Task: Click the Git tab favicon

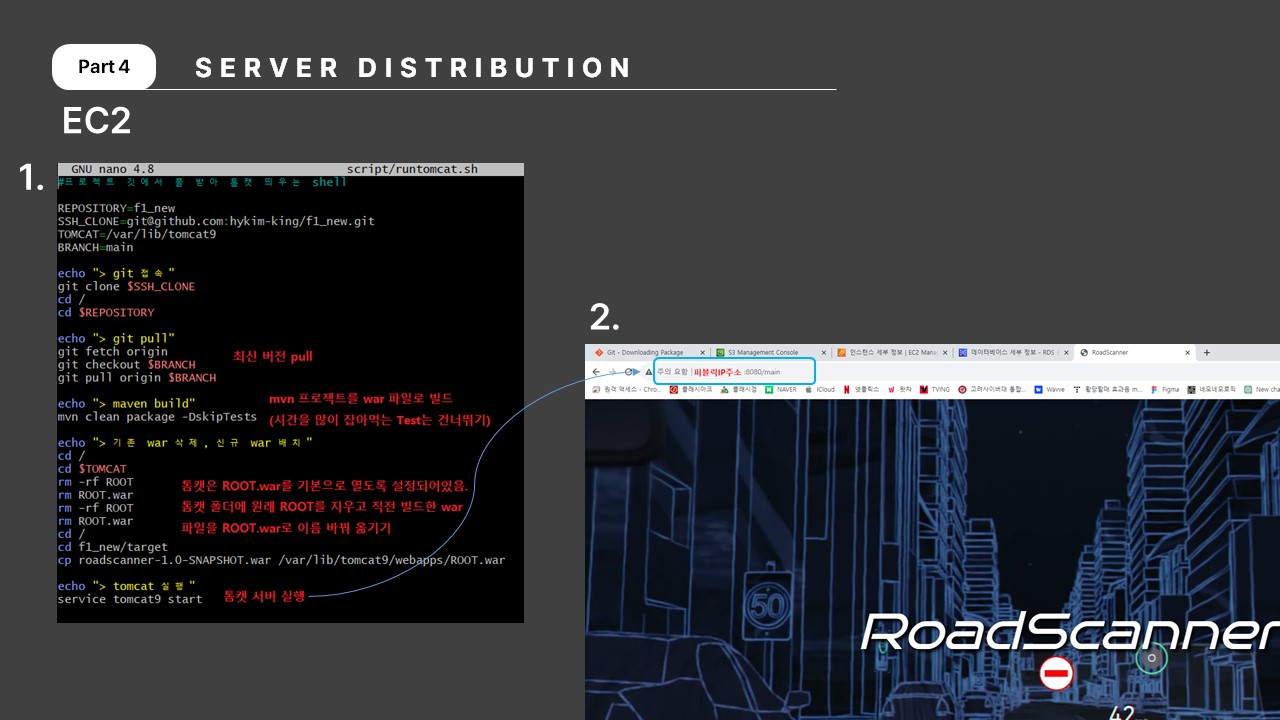Action: (x=599, y=352)
